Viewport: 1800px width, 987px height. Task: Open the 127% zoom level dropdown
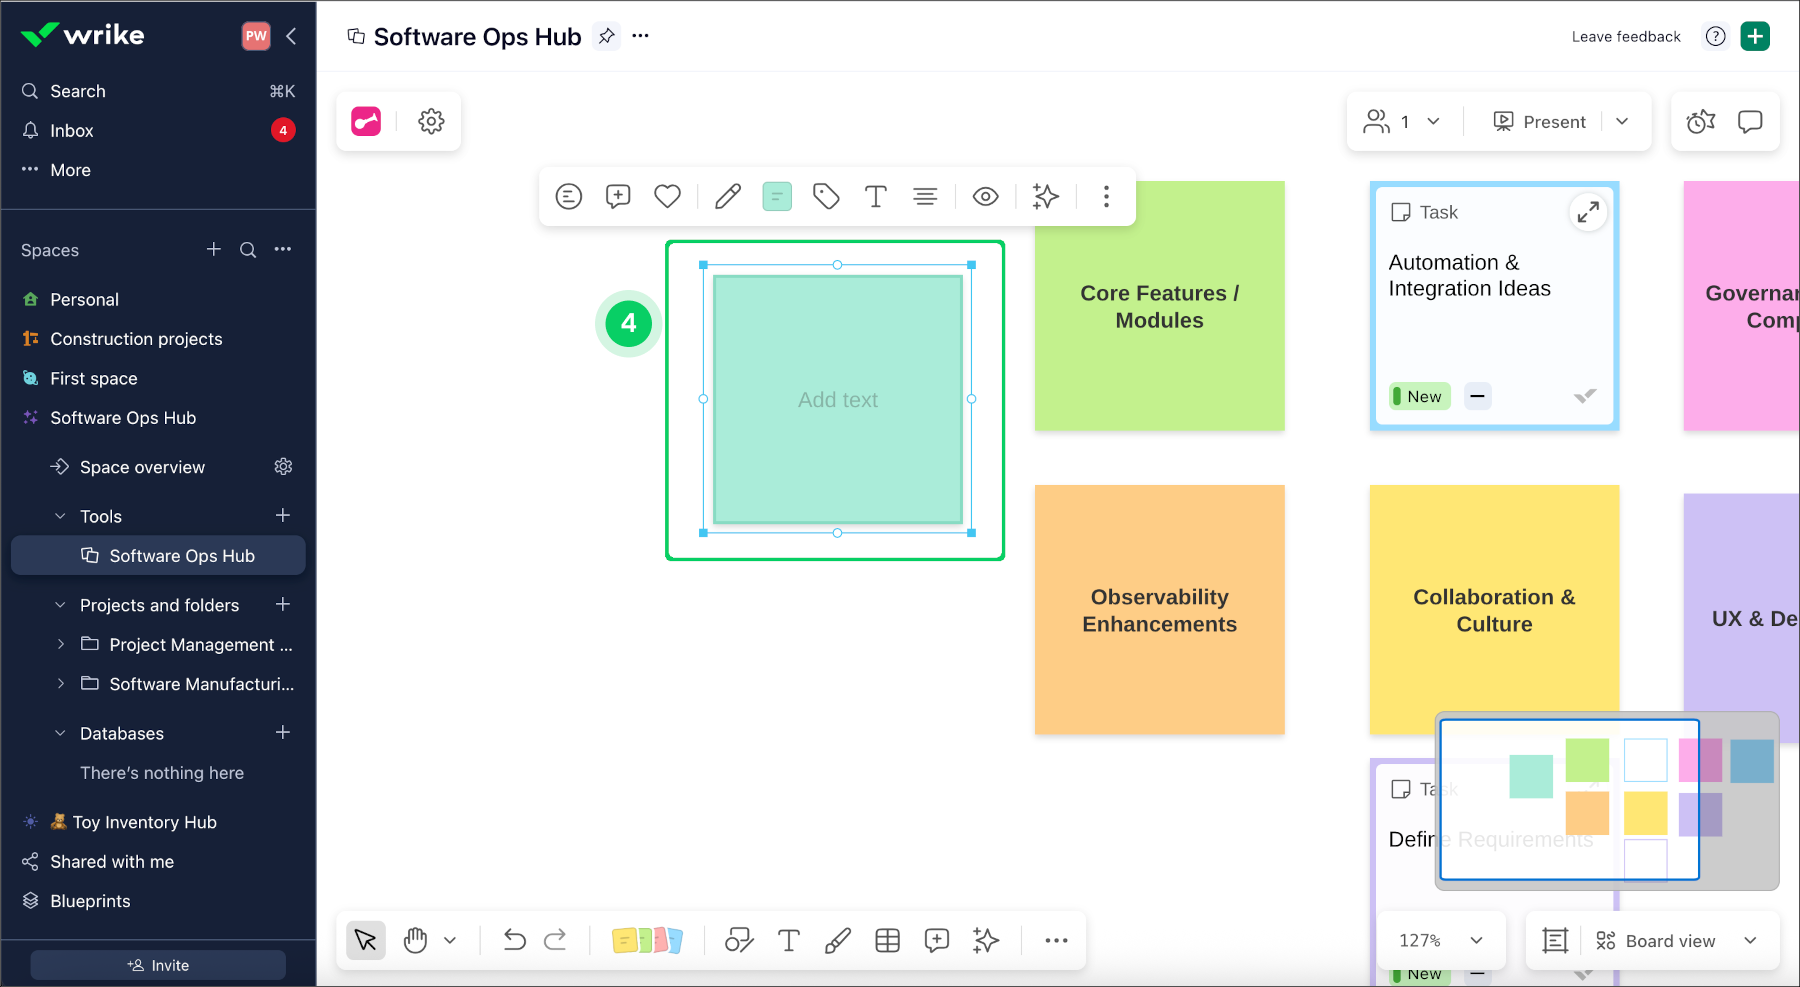[x=1440, y=940]
